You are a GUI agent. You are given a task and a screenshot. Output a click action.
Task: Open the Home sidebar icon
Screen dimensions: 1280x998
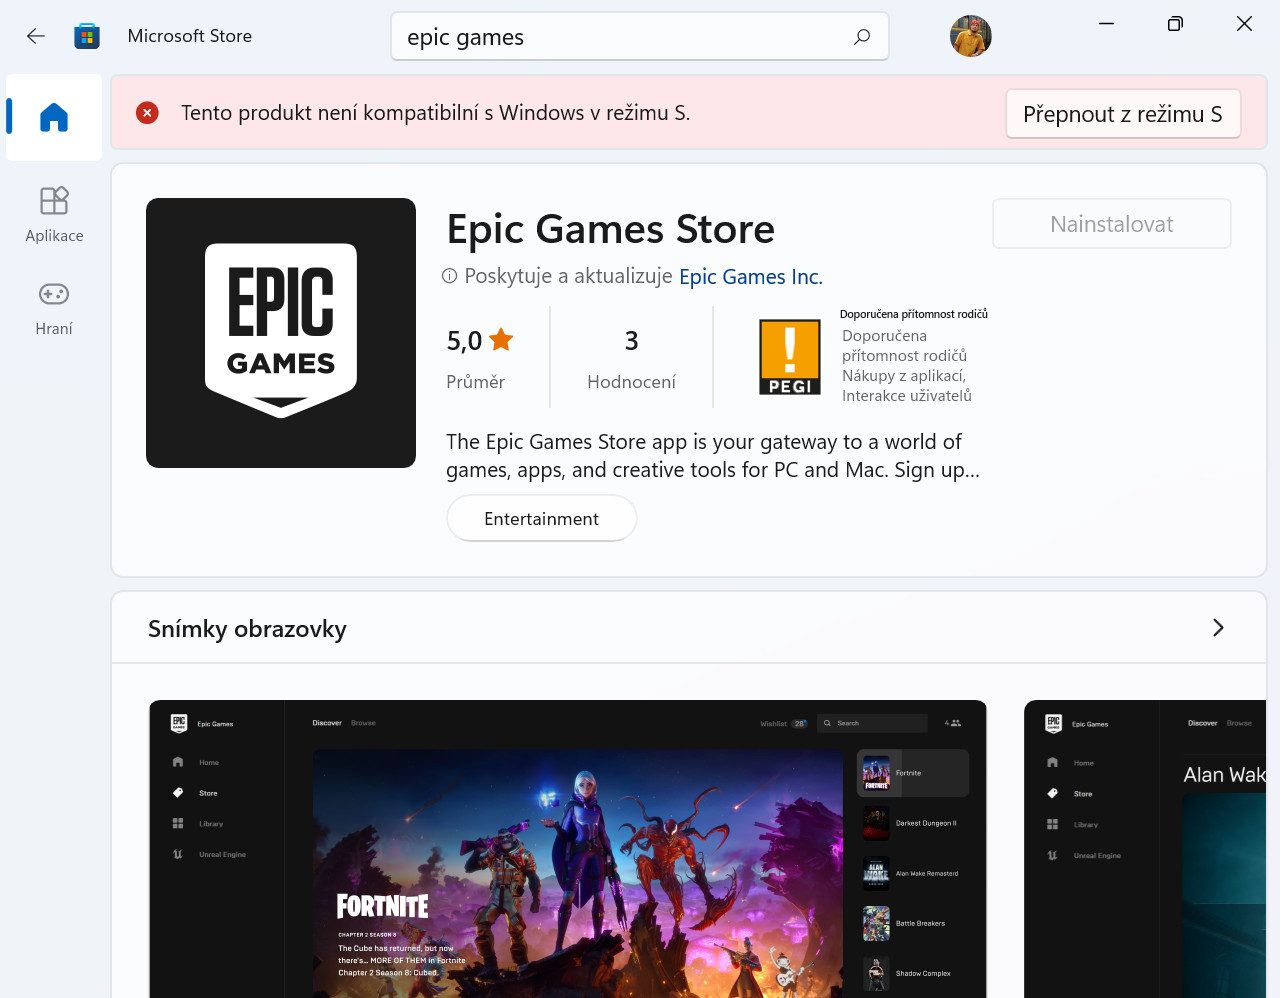tap(54, 118)
